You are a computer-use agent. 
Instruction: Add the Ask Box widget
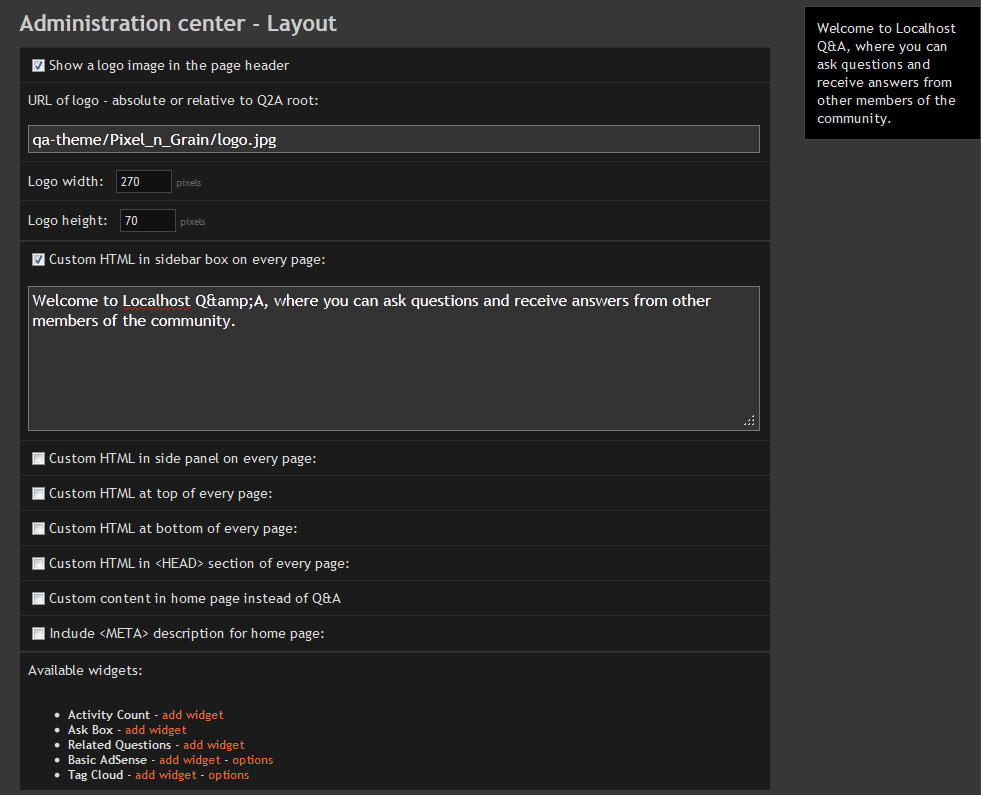click(156, 730)
